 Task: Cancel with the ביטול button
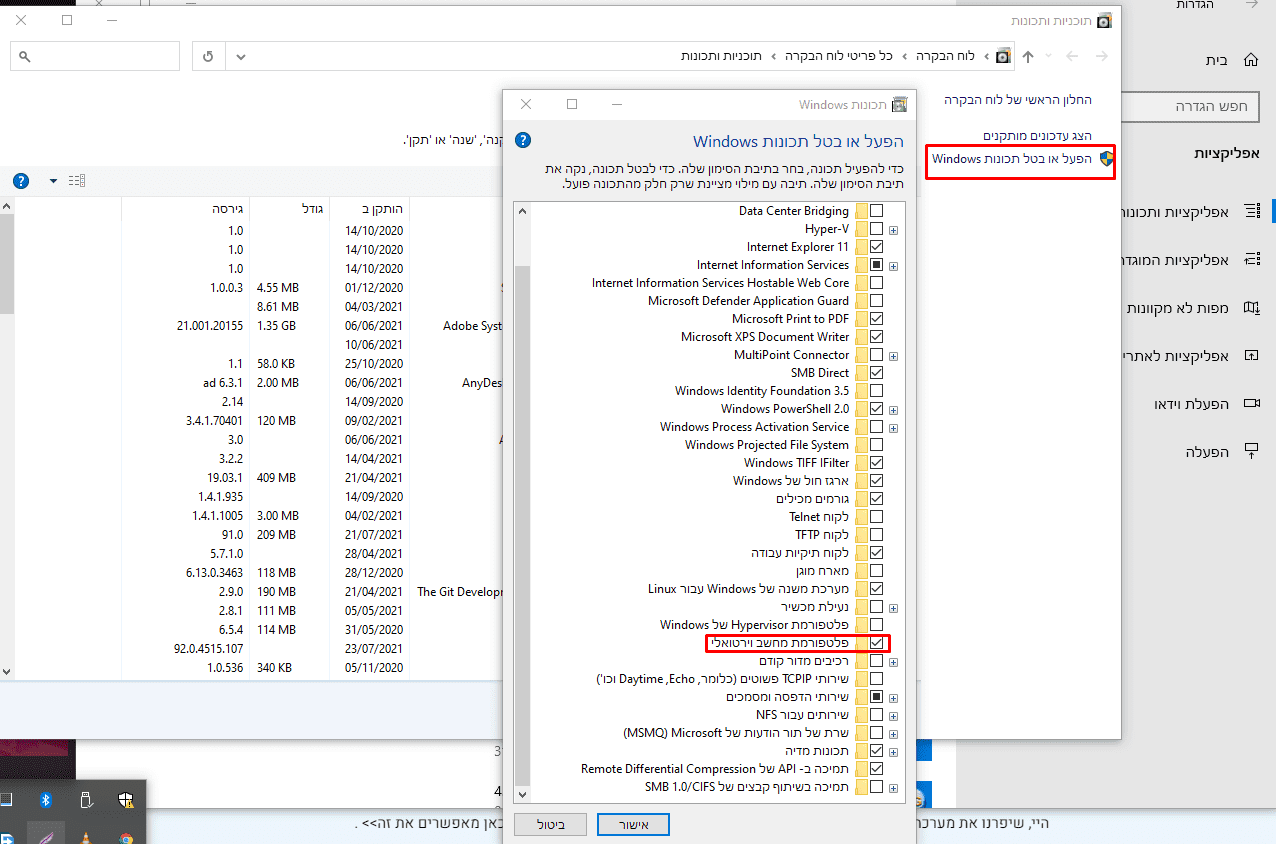[x=550, y=825]
